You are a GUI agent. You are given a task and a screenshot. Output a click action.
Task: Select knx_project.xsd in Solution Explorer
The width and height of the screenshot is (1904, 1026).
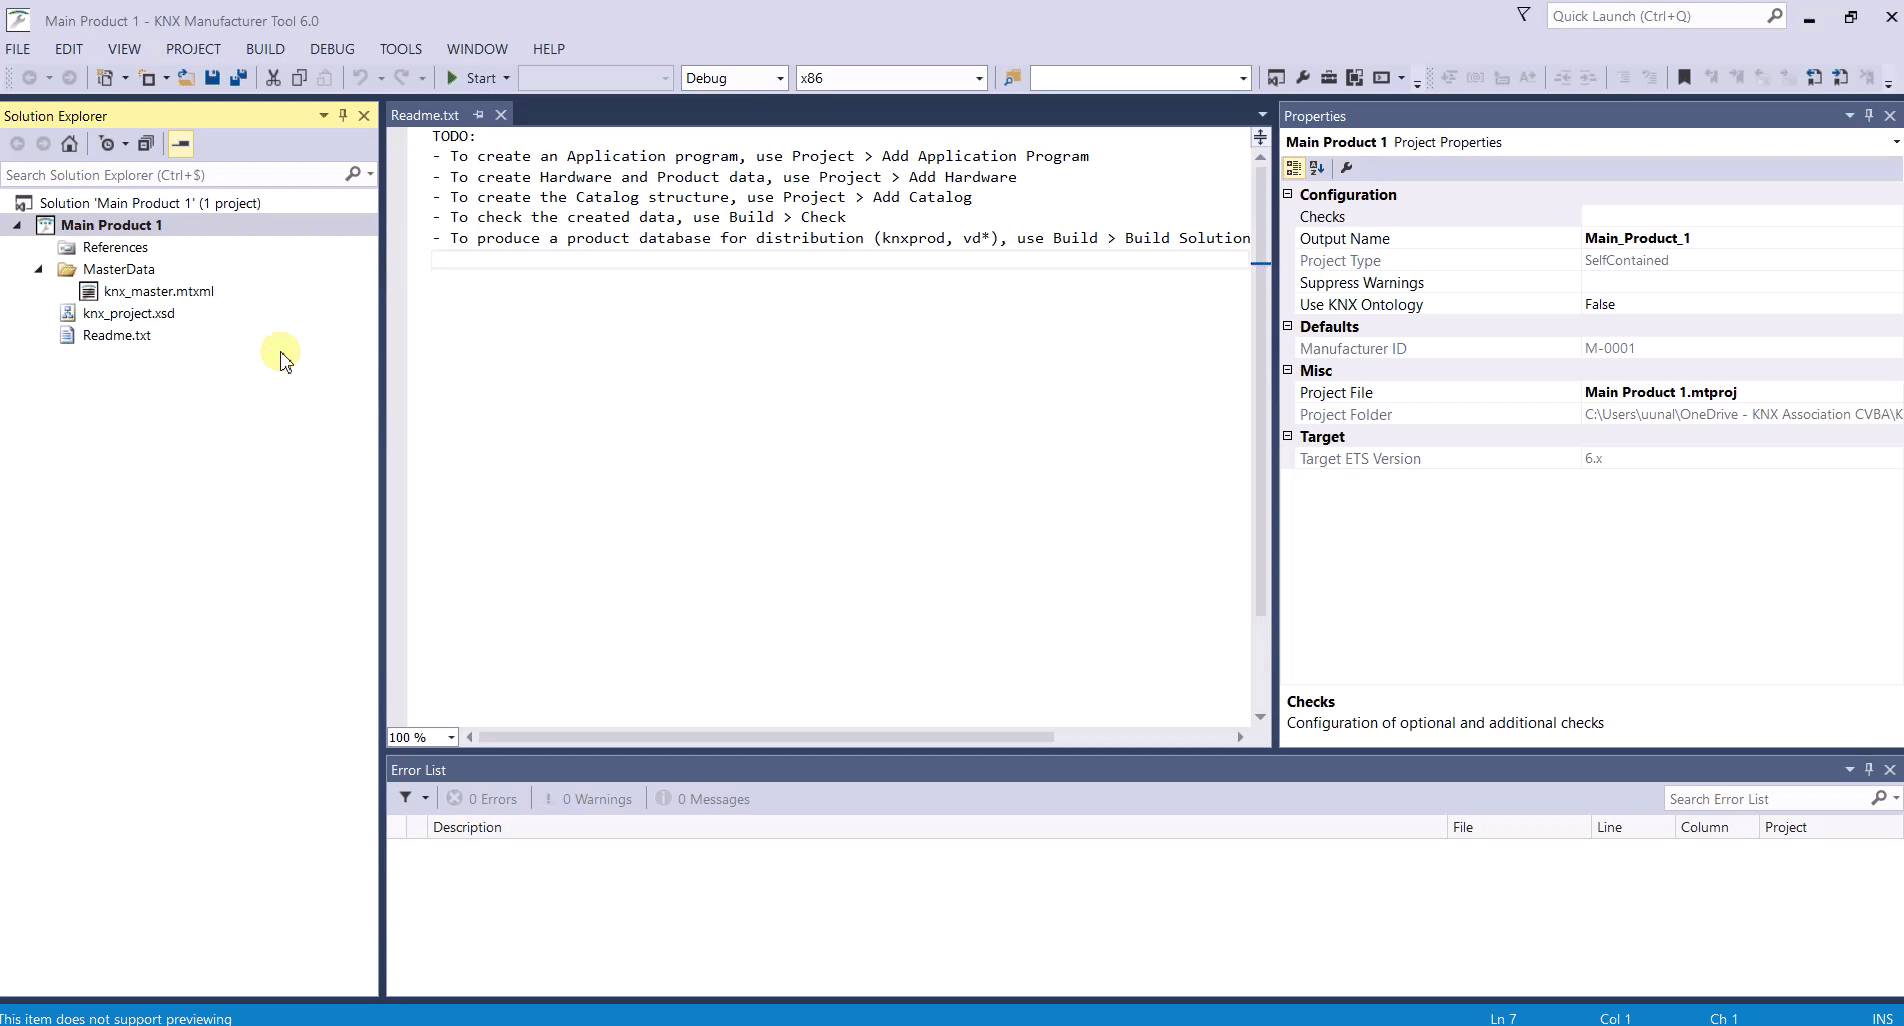pyautogui.click(x=129, y=313)
